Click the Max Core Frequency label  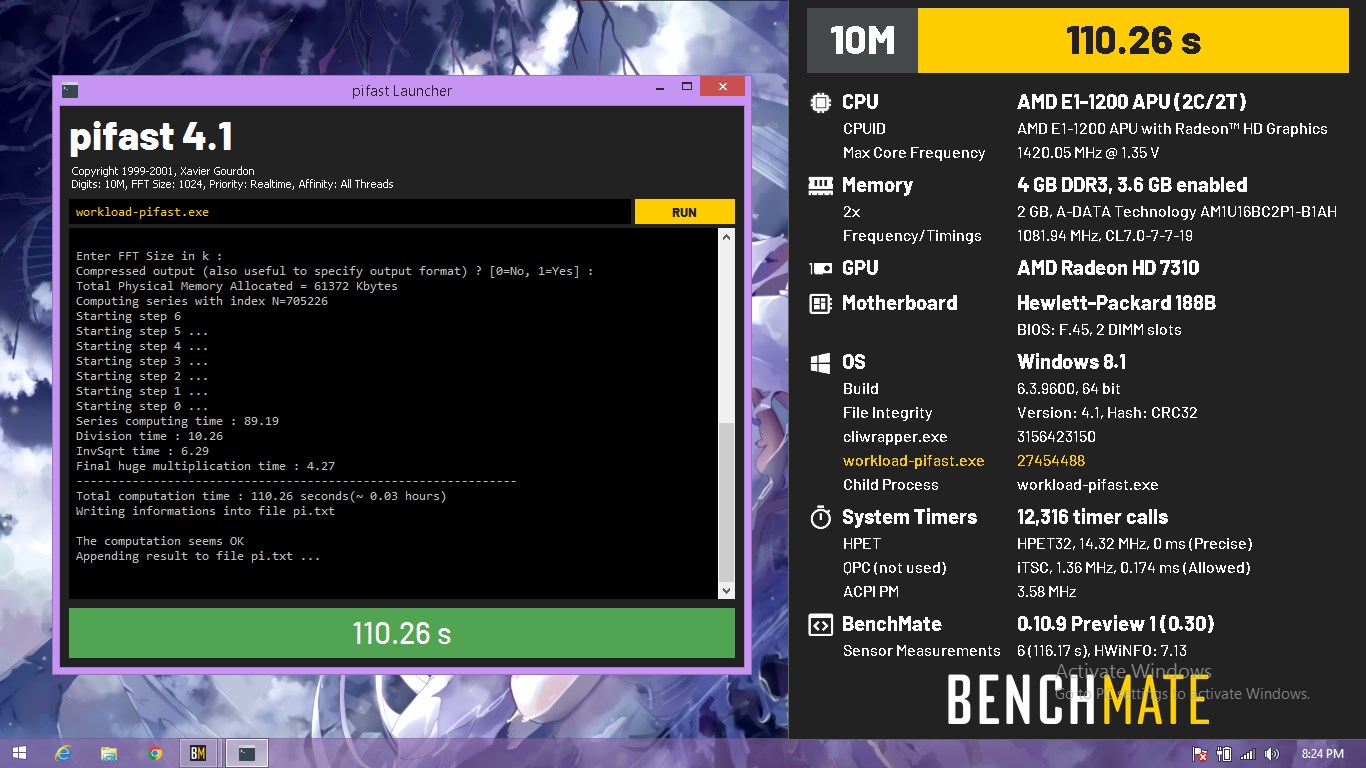[914, 153]
